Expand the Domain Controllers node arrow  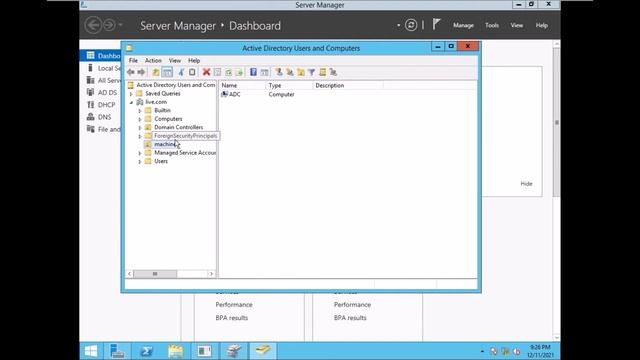(x=140, y=128)
